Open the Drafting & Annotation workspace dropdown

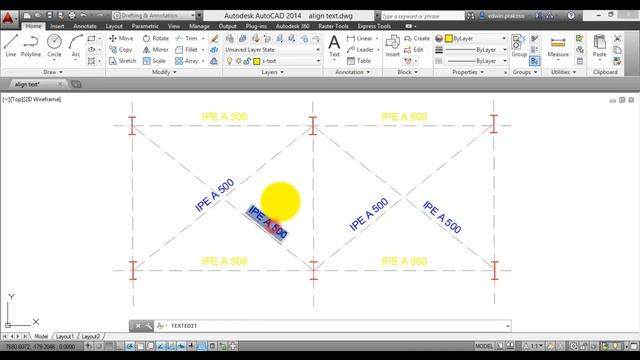tap(154, 16)
